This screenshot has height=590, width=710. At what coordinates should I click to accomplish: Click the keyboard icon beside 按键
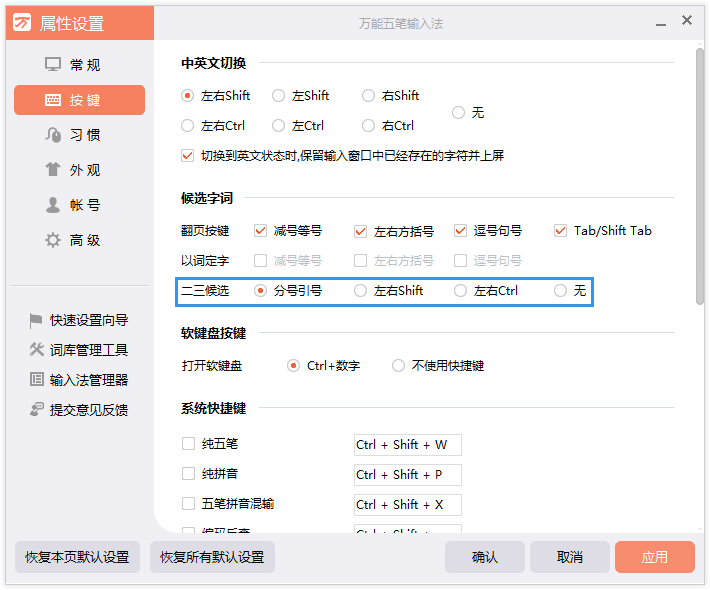53,100
